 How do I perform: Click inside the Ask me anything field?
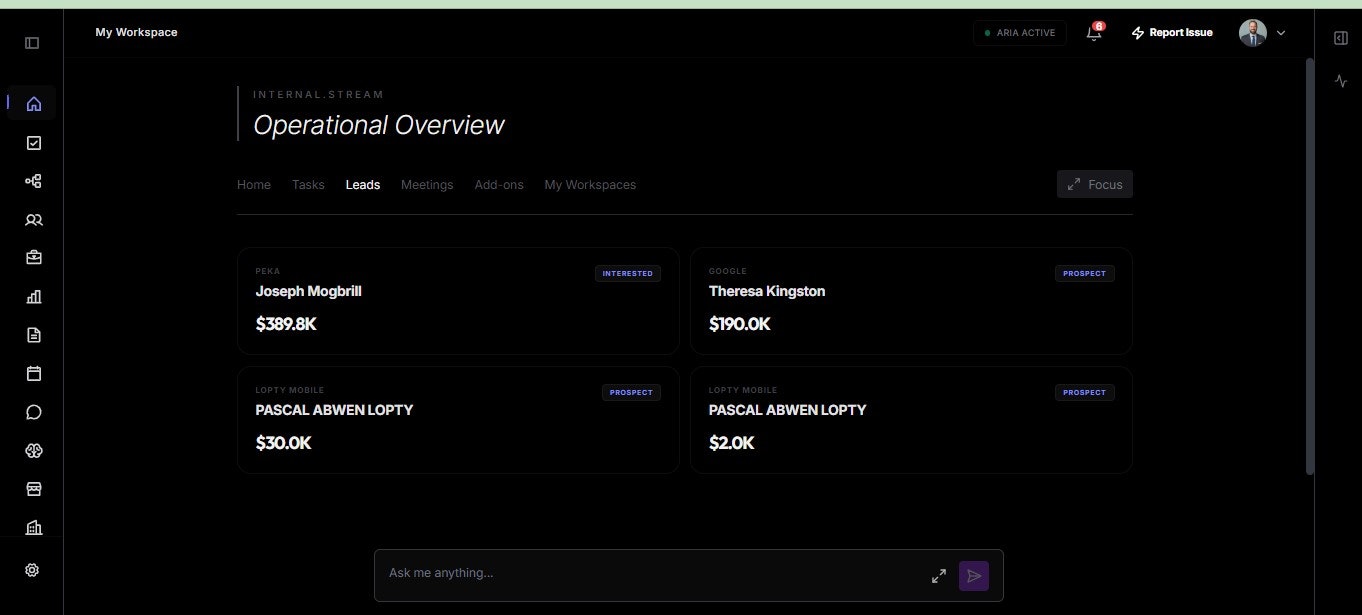(600, 573)
